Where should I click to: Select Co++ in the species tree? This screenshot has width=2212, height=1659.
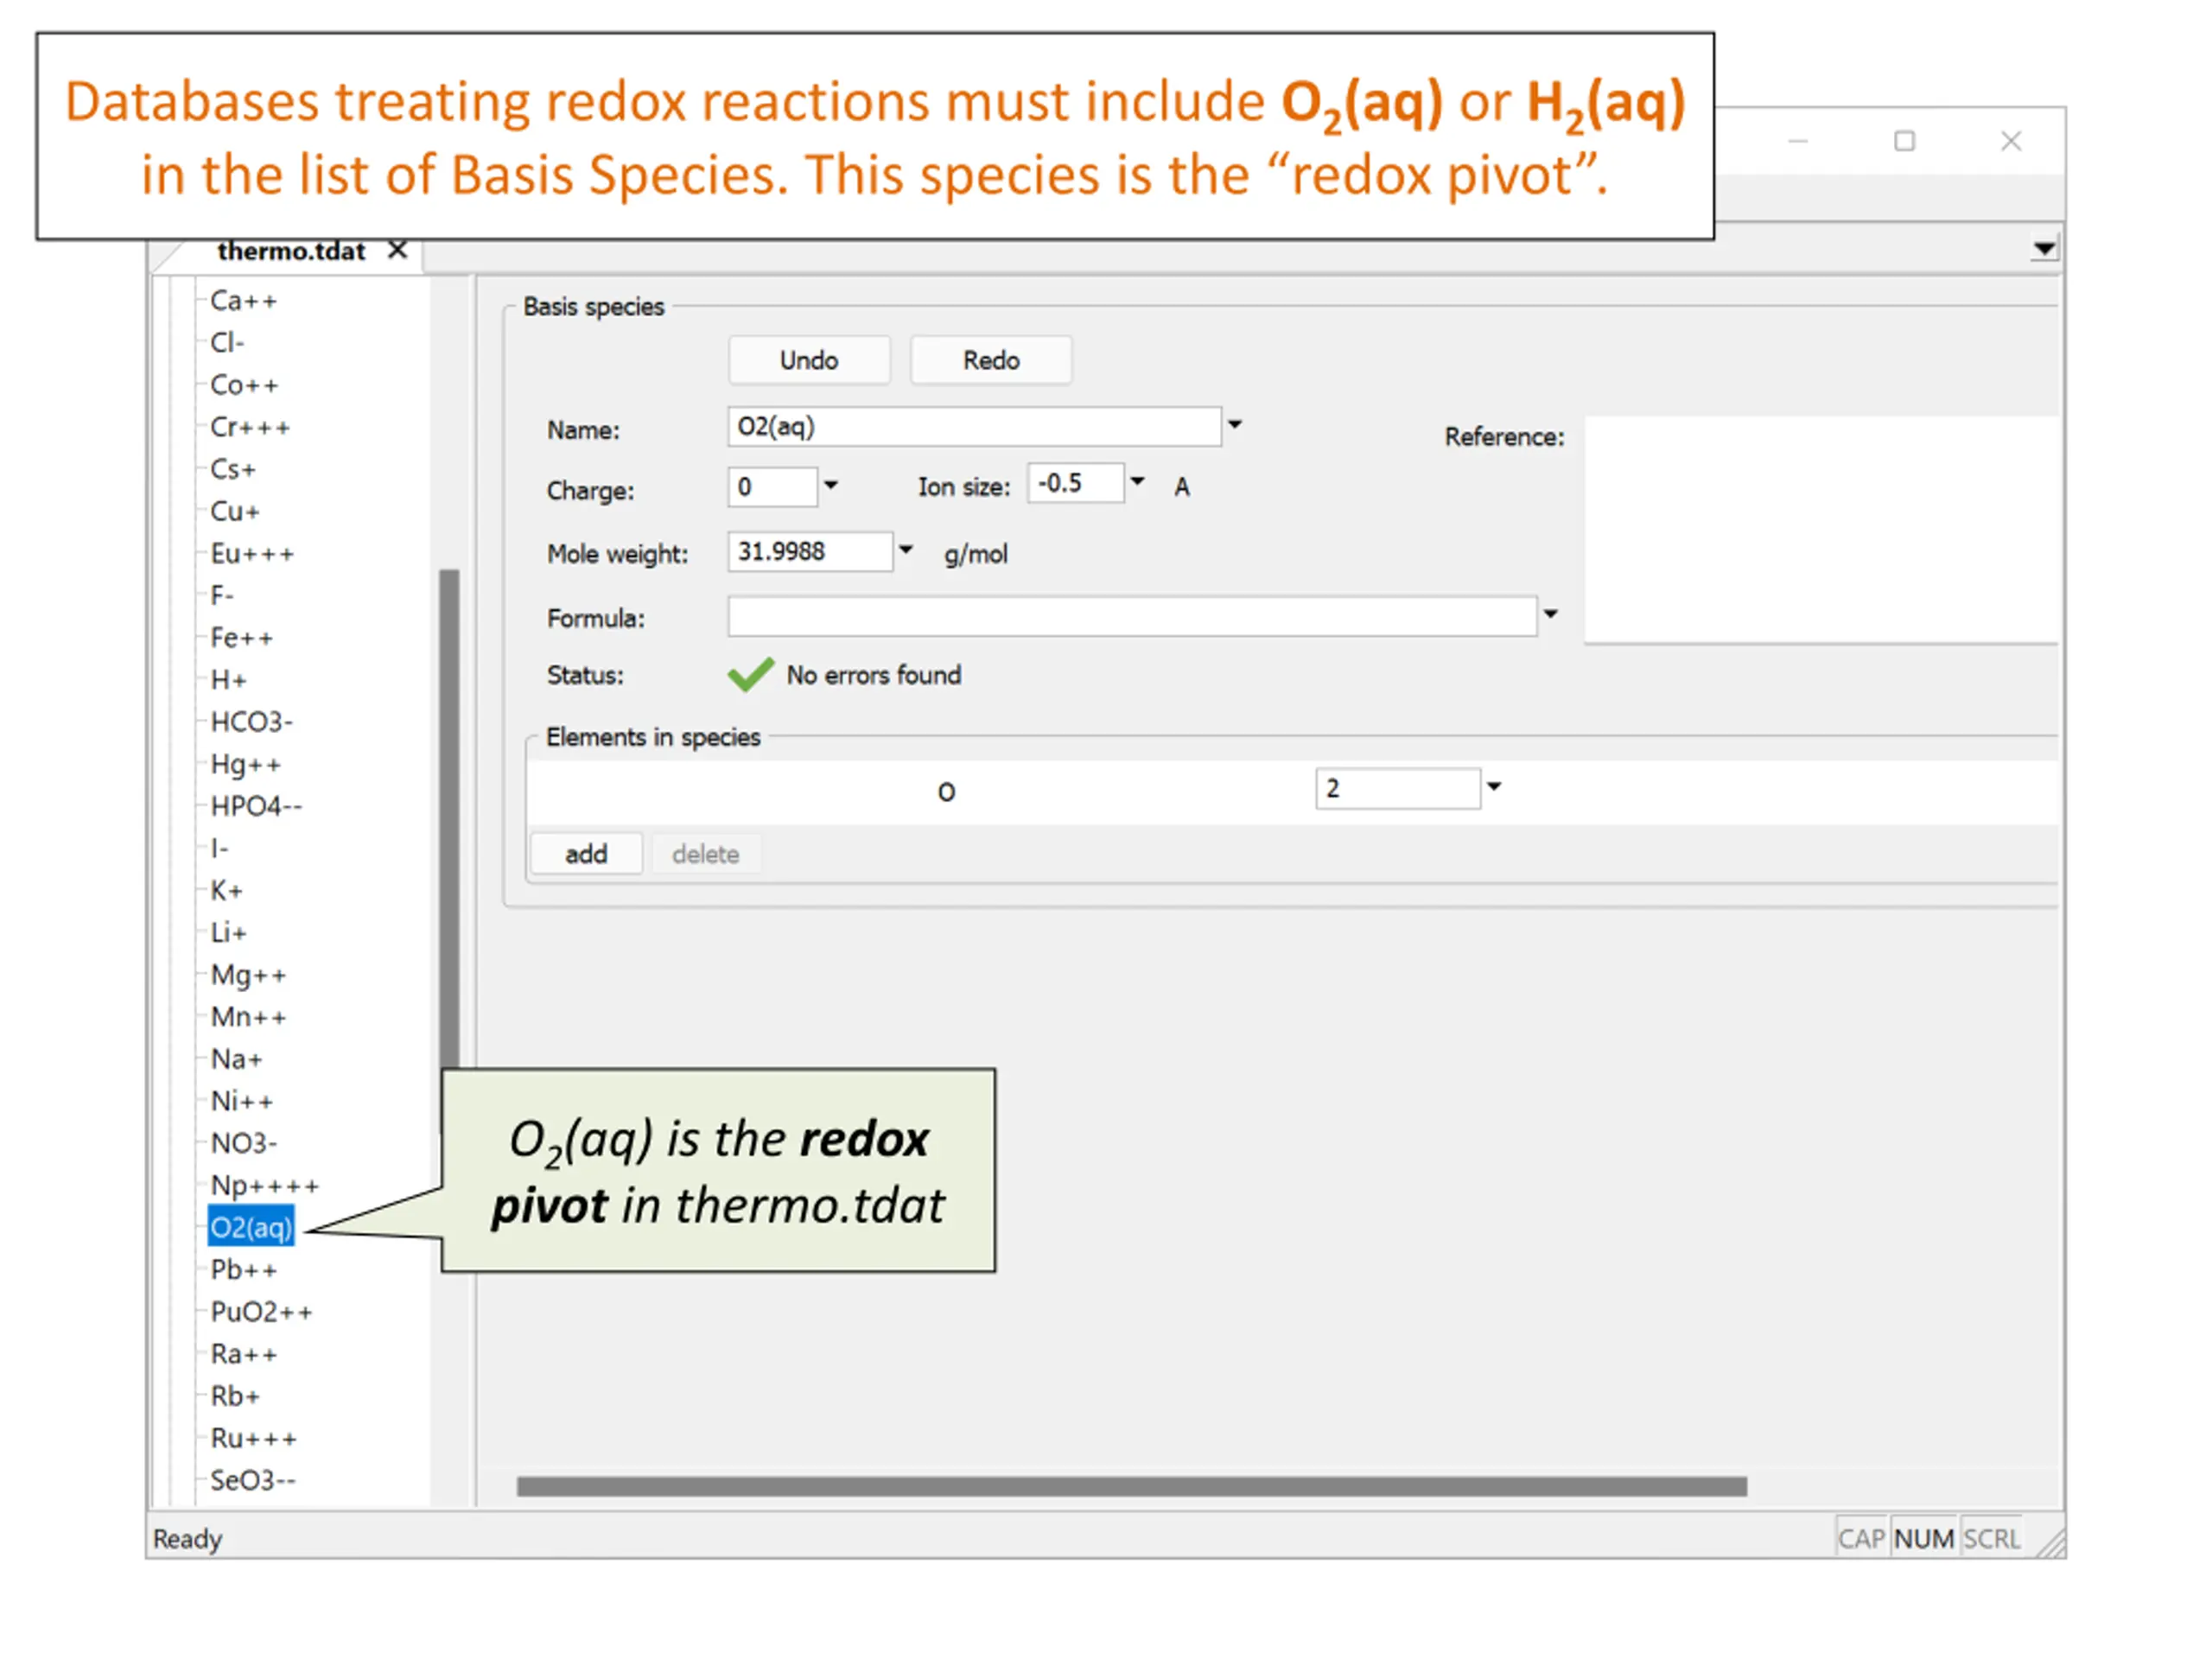click(244, 385)
